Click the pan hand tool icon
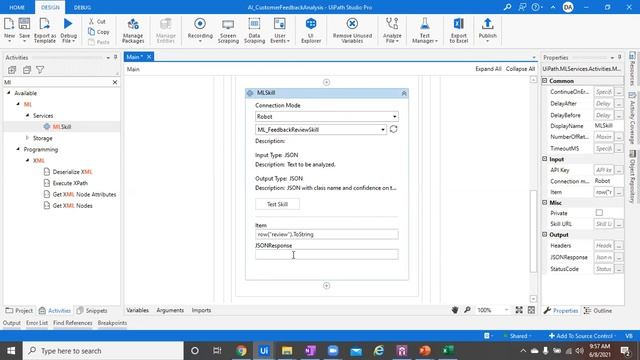Screen dimensions: 640x360 [455, 310]
